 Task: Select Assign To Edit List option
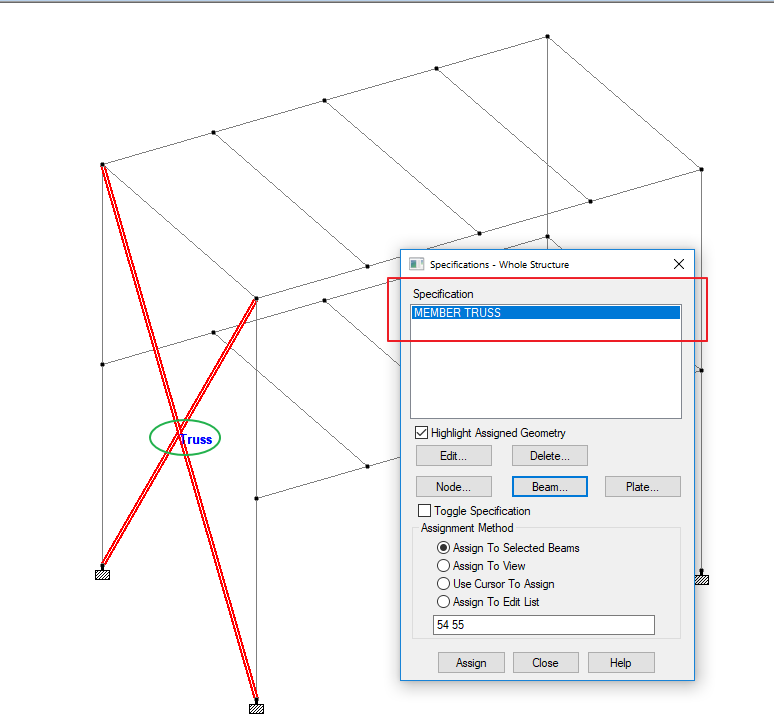click(x=443, y=602)
